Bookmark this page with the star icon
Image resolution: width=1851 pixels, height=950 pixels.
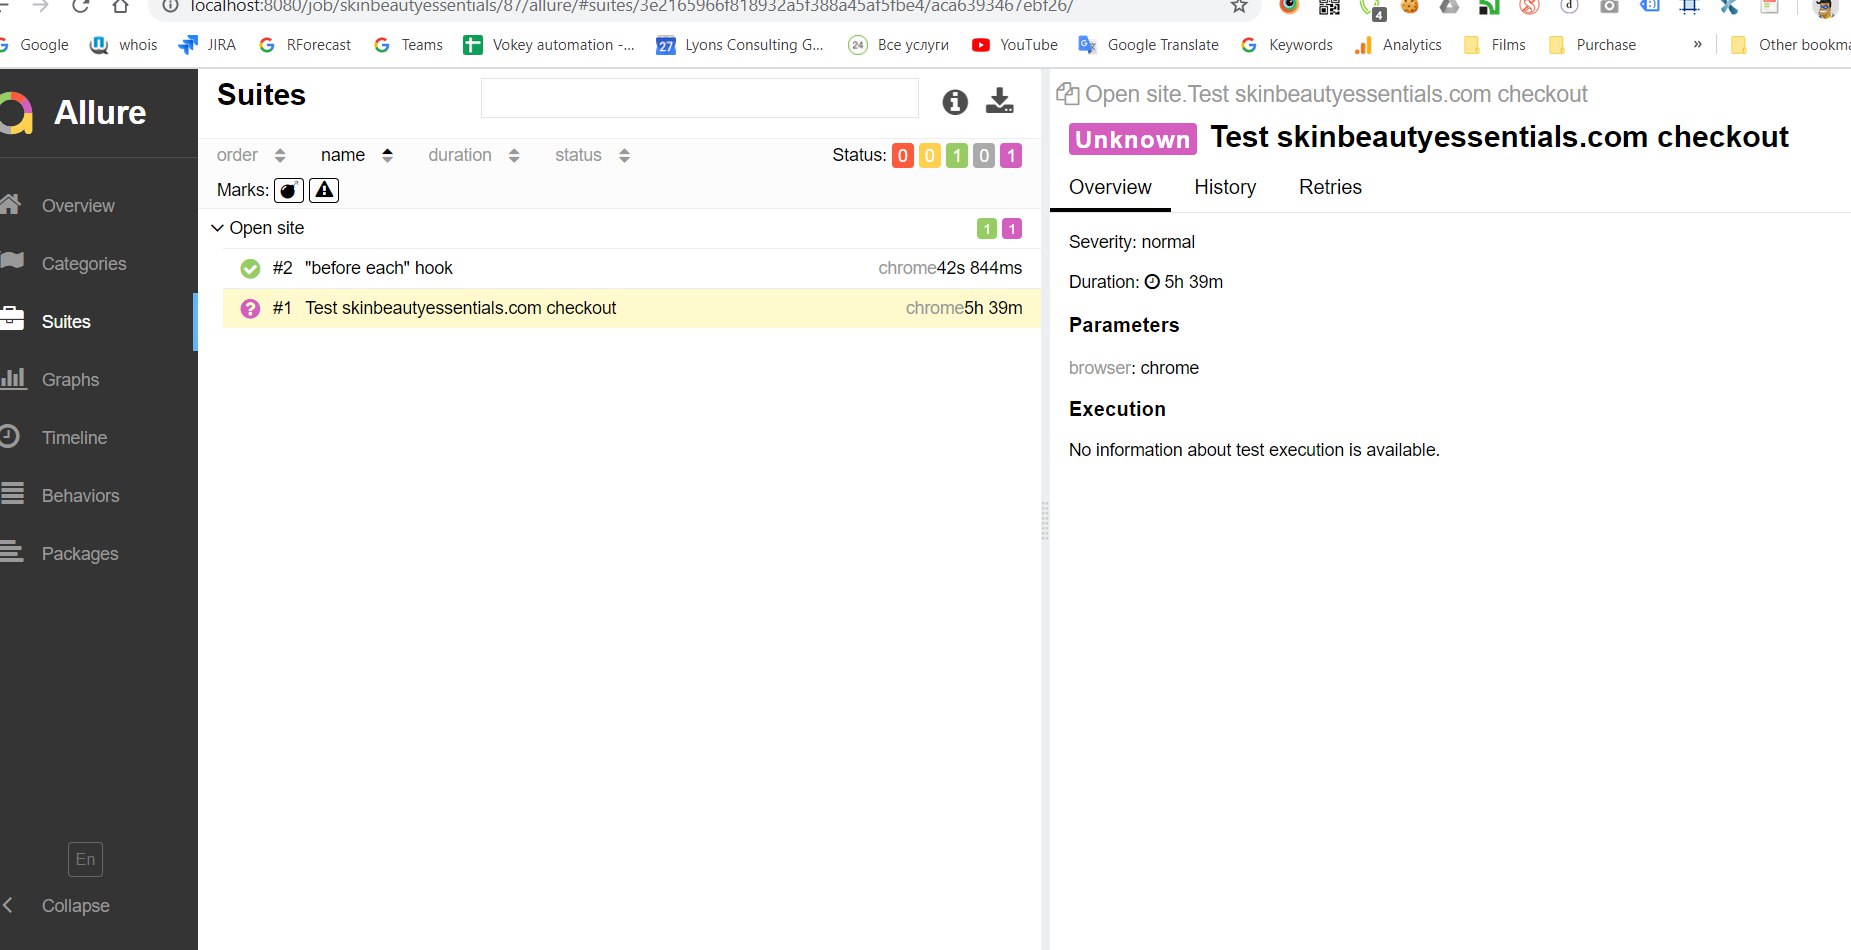pyautogui.click(x=1239, y=7)
